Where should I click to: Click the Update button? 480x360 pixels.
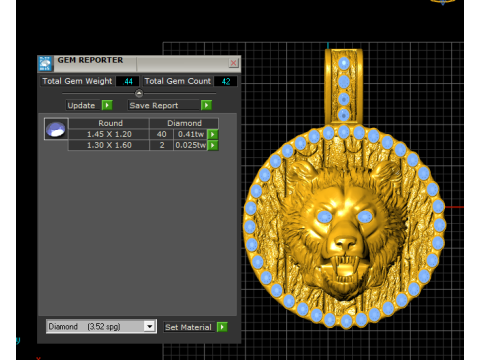[x=82, y=105]
